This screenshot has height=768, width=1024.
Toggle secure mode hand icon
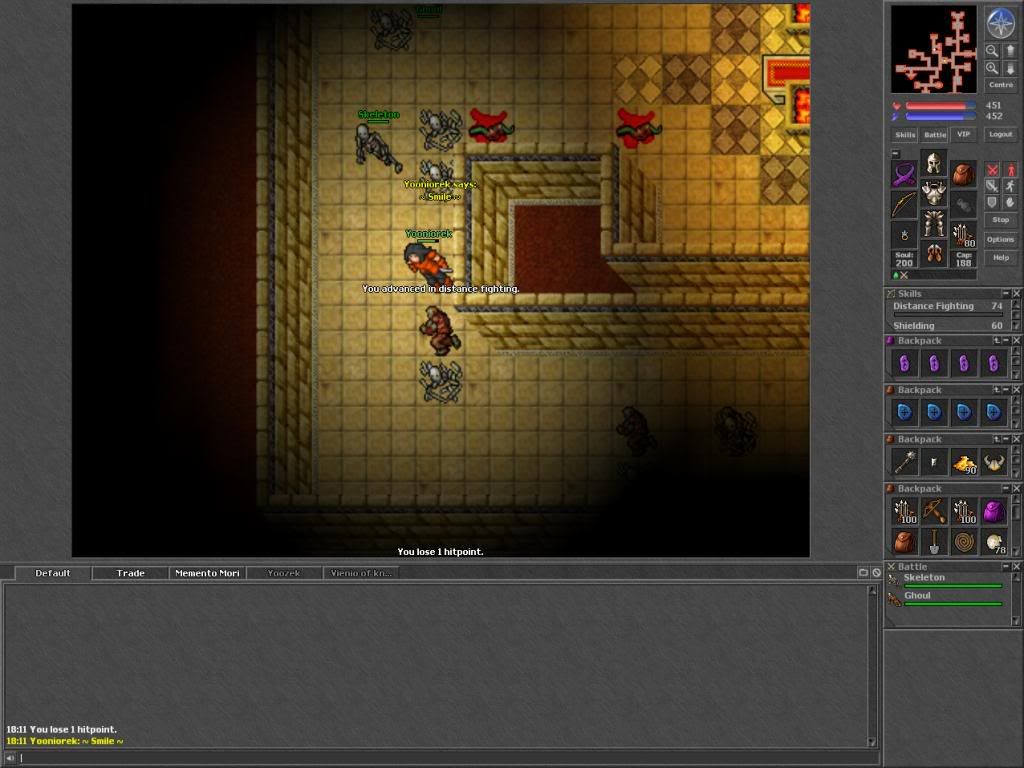click(1012, 202)
